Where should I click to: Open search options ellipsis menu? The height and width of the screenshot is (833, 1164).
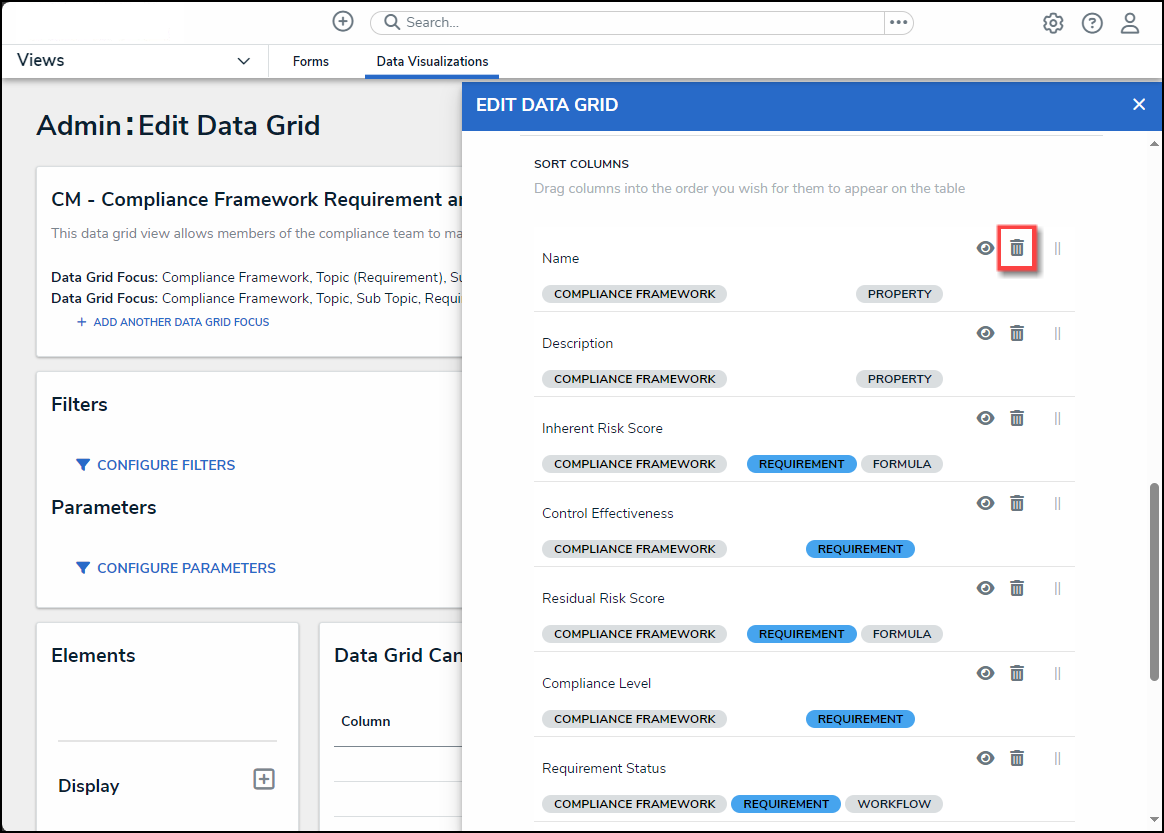[898, 22]
